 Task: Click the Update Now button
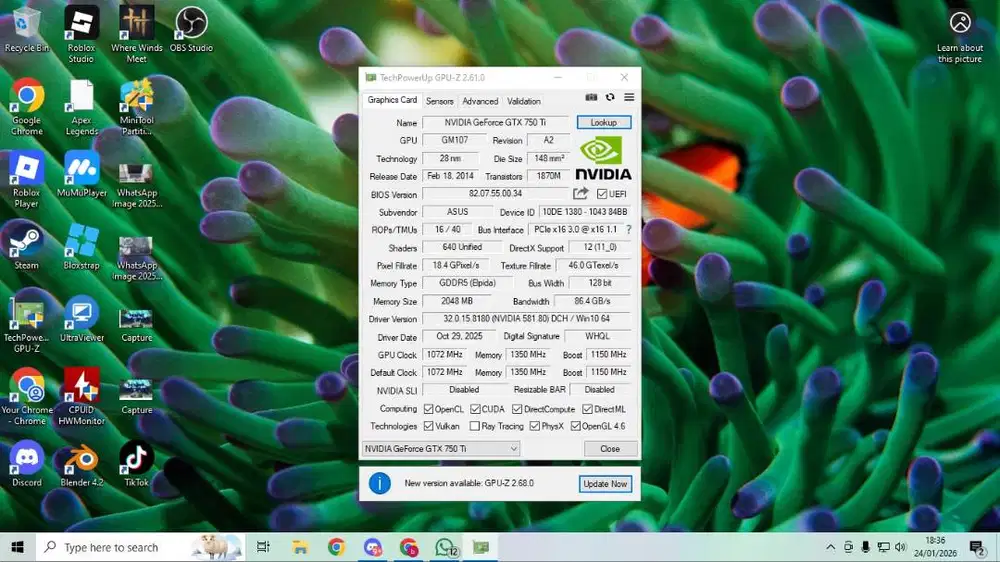tap(605, 484)
